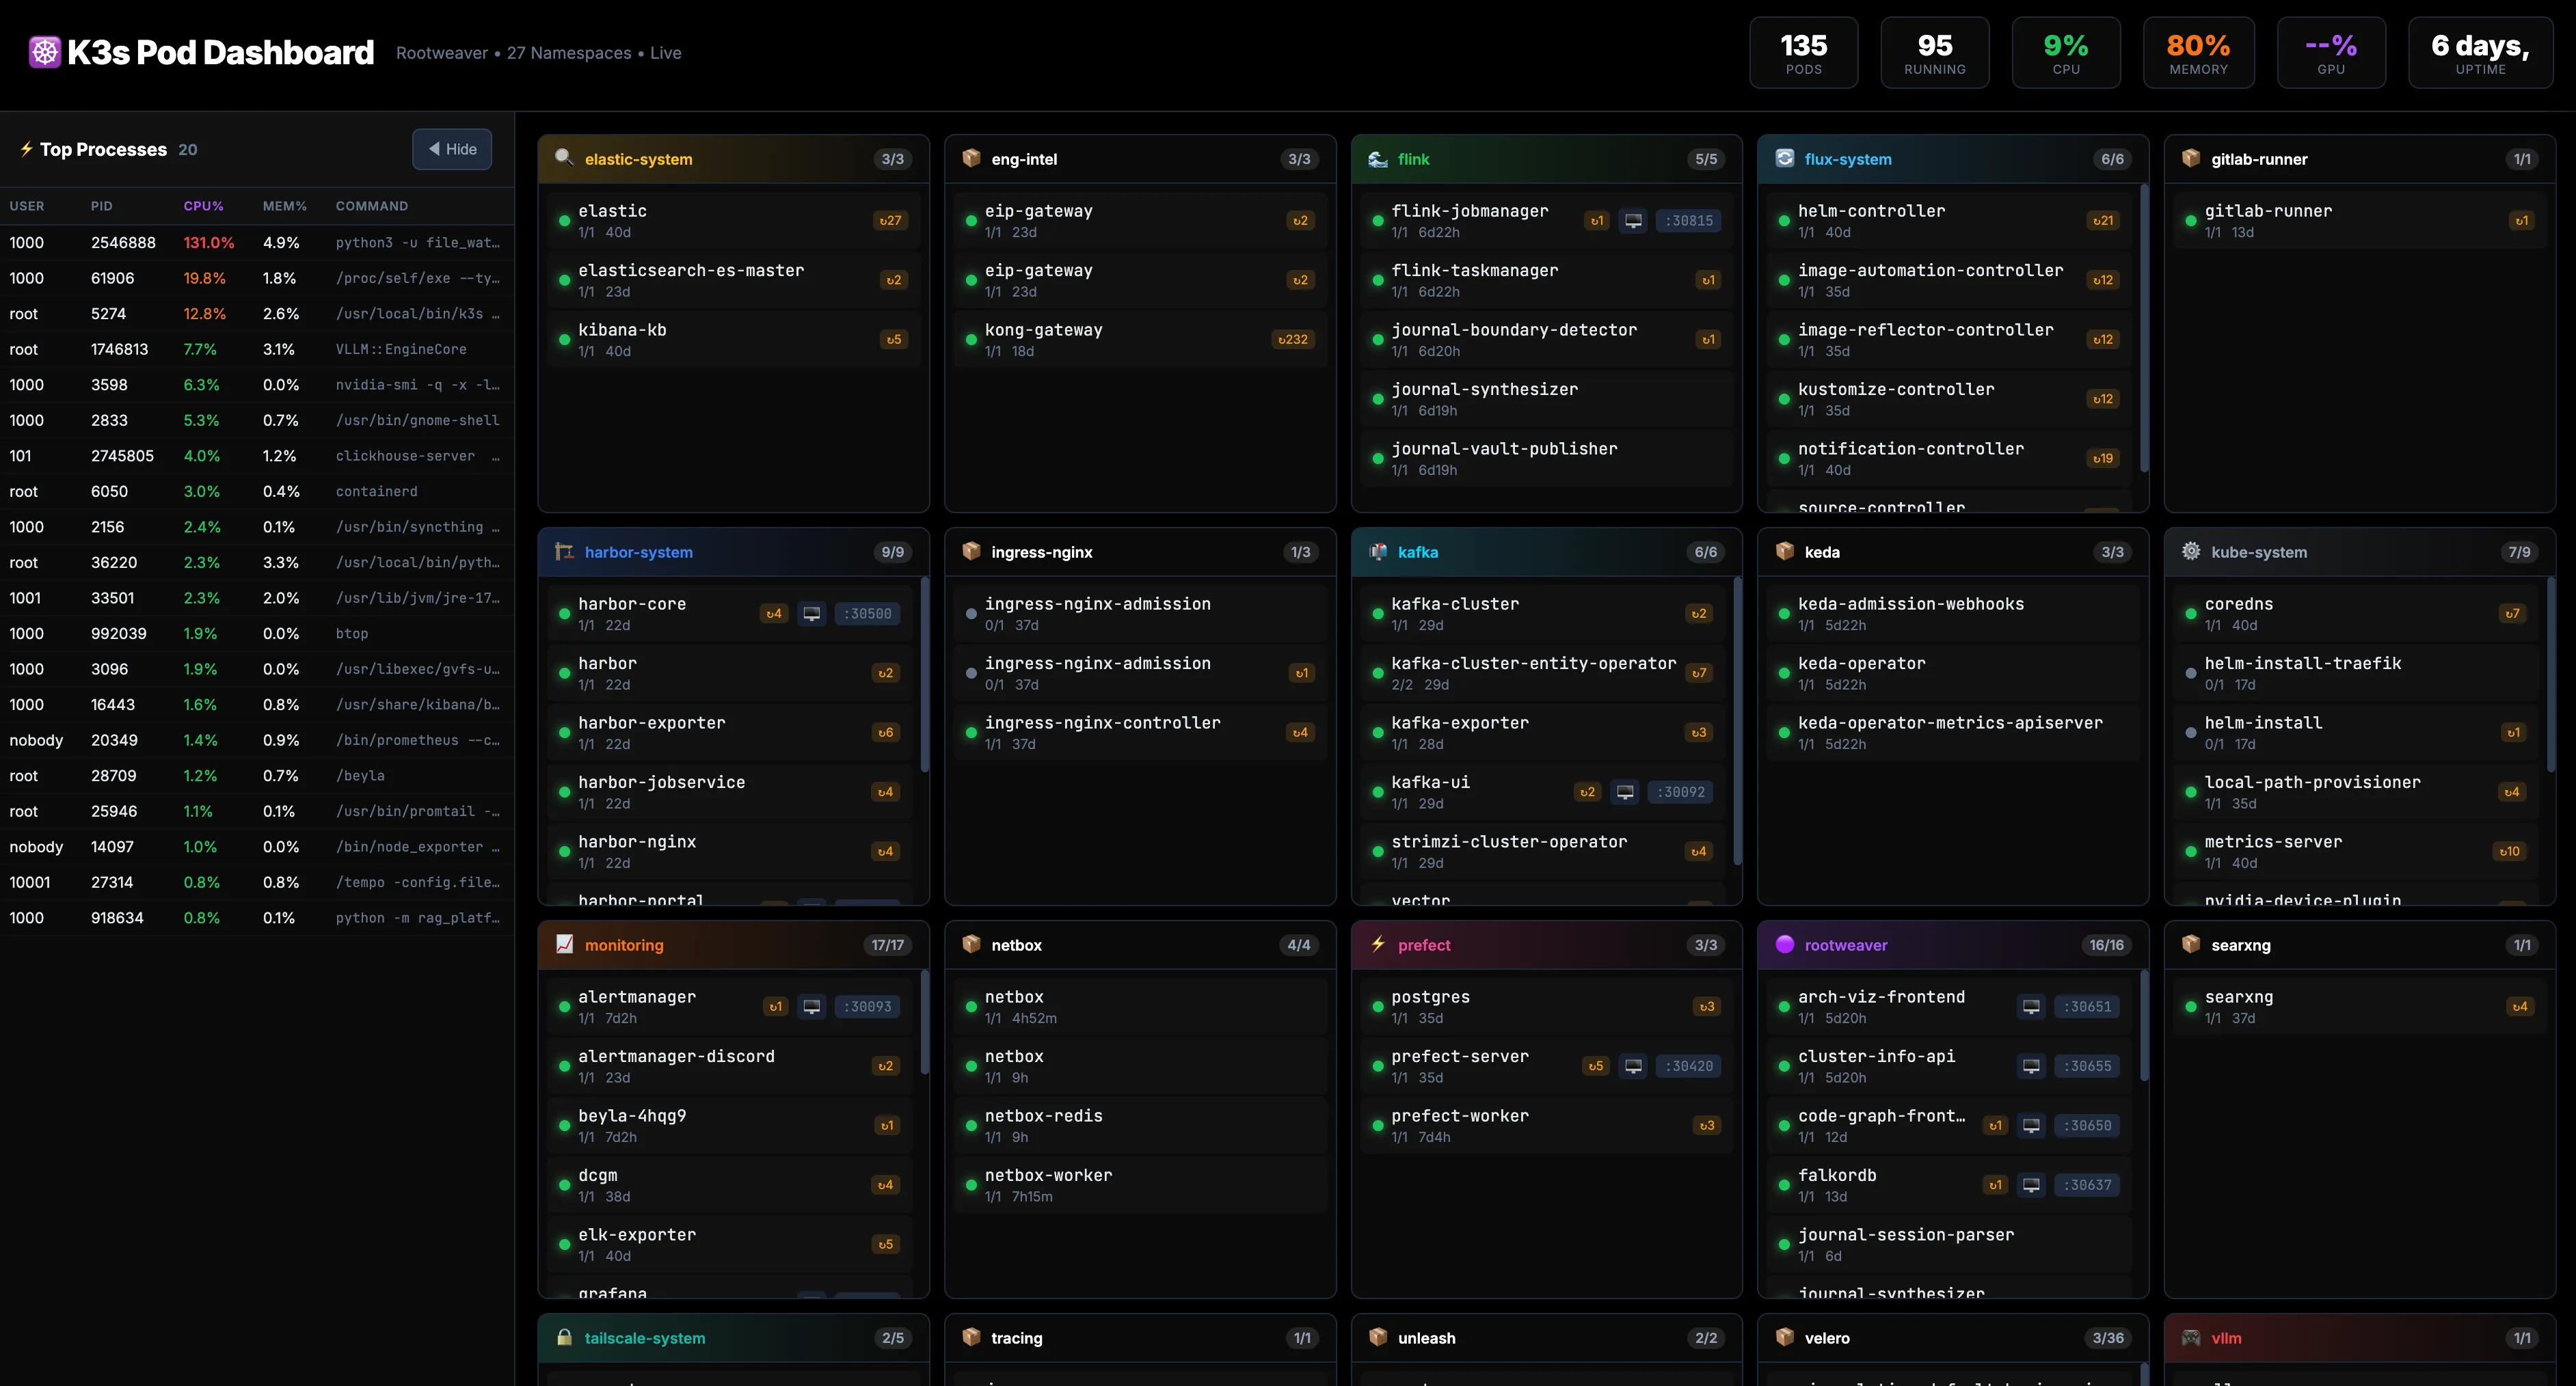Select the kong-gateway pod row
This screenshot has width=2576, height=1386.
(x=1140, y=339)
